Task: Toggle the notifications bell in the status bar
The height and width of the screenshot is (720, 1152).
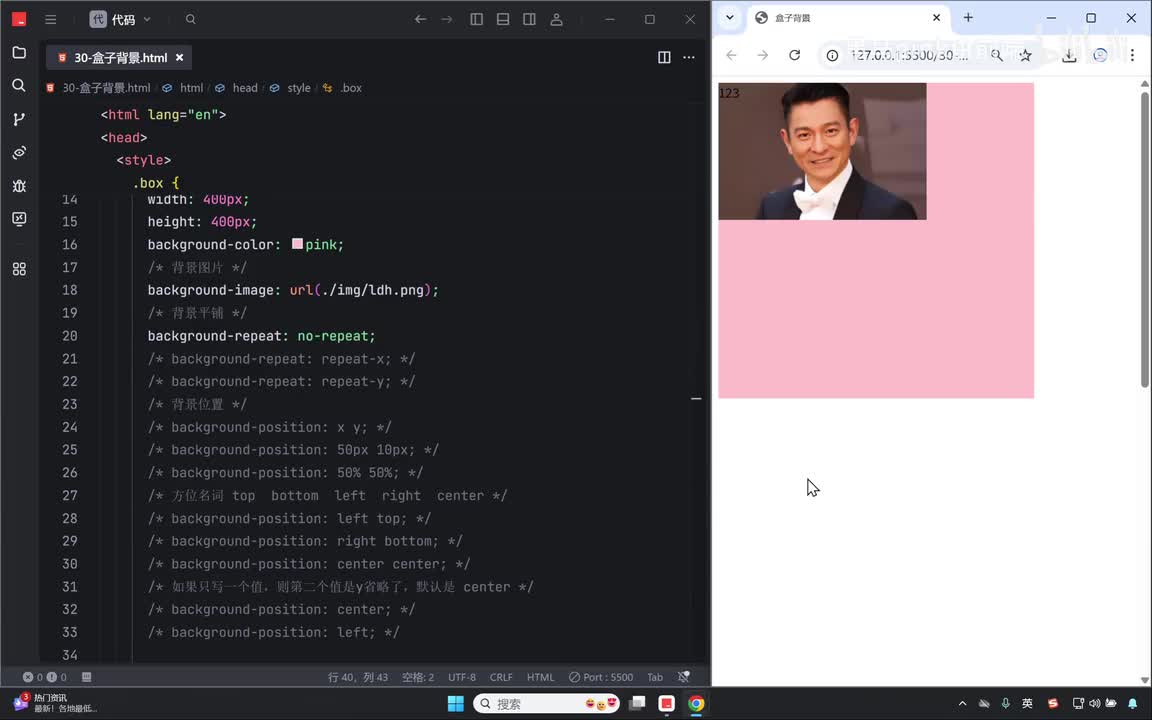Action: pos(684,677)
